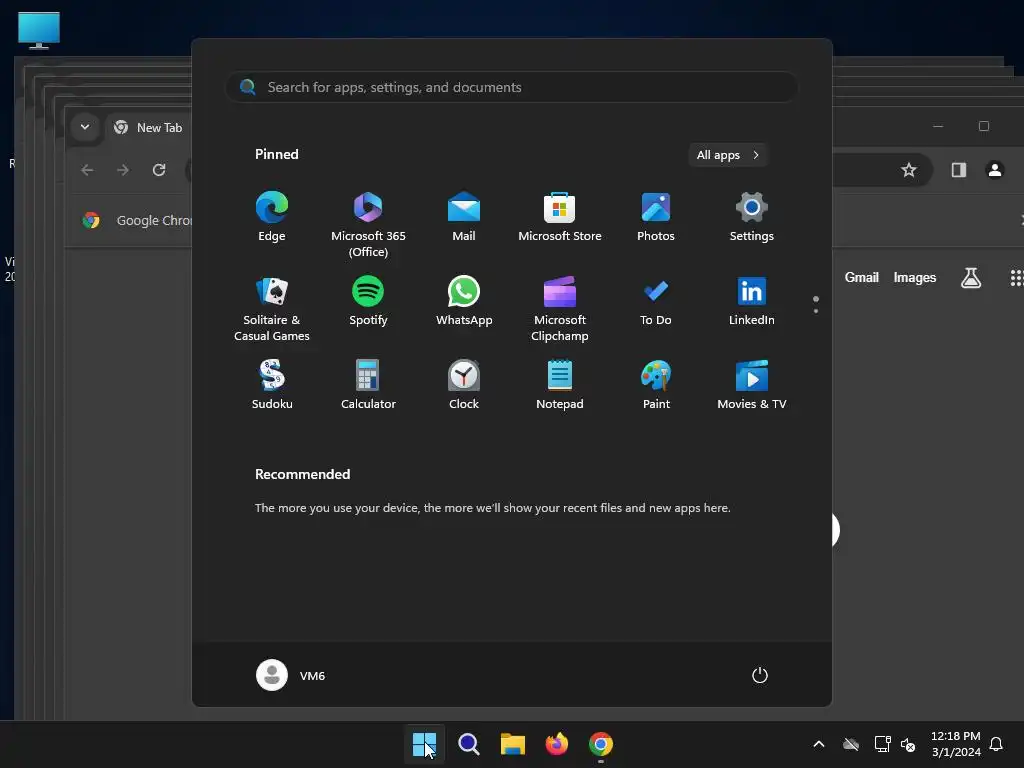Open the desktop This PC icon
This screenshot has height=768, width=1024.
pos(39,30)
